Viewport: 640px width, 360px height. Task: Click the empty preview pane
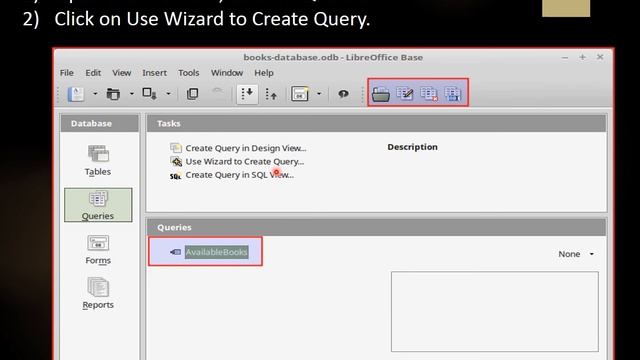tap(495, 311)
